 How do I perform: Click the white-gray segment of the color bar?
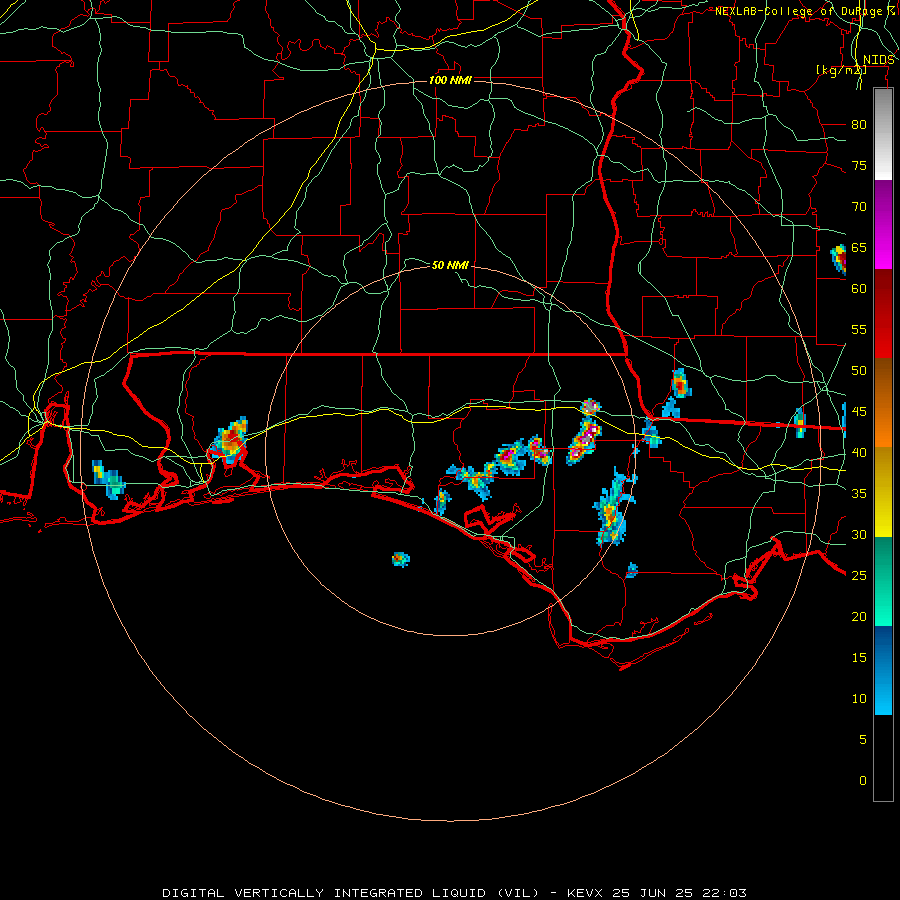[x=883, y=134]
